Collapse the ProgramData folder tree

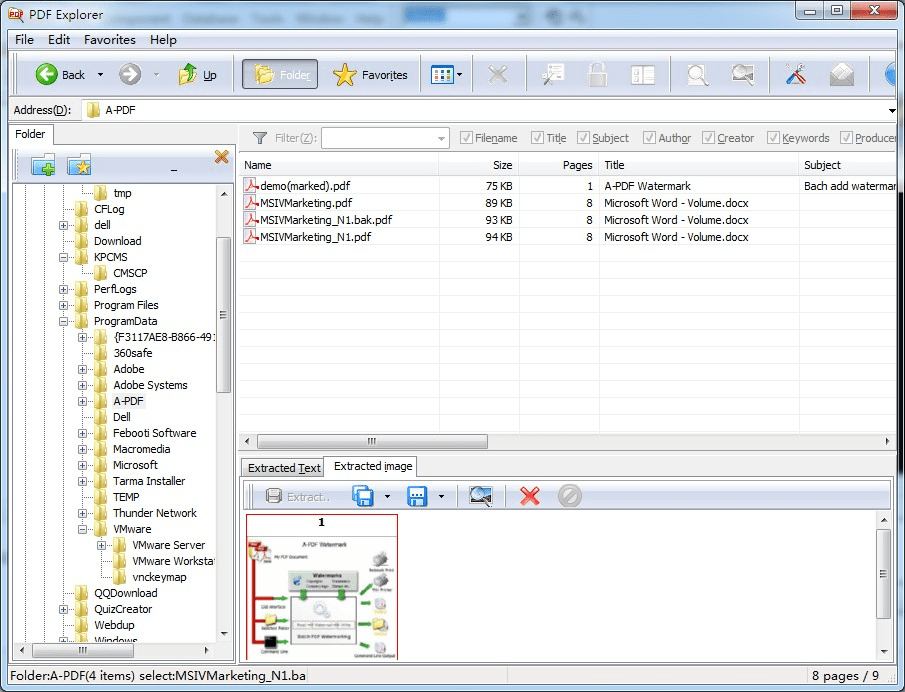point(66,320)
